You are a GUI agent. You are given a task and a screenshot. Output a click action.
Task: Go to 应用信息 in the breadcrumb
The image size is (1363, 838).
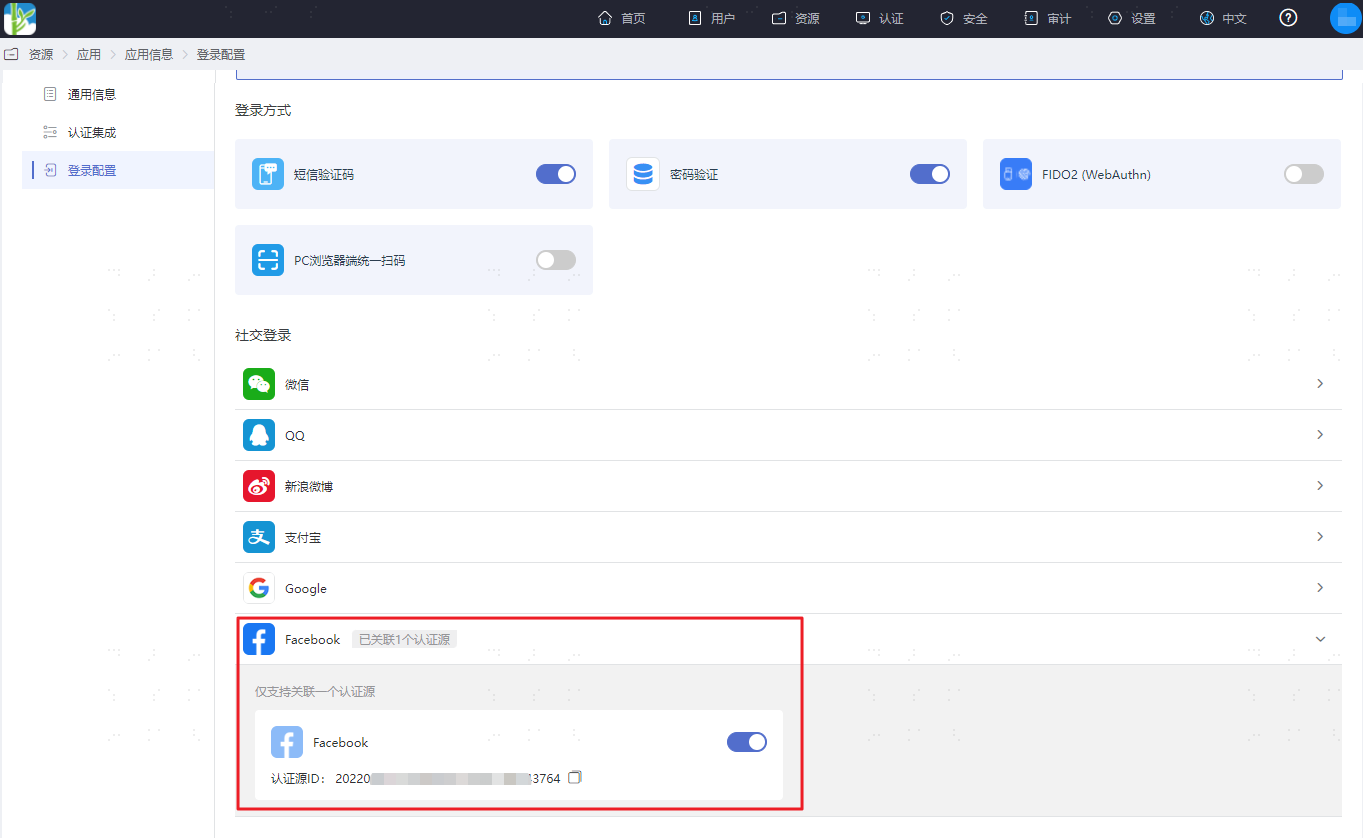tap(149, 55)
